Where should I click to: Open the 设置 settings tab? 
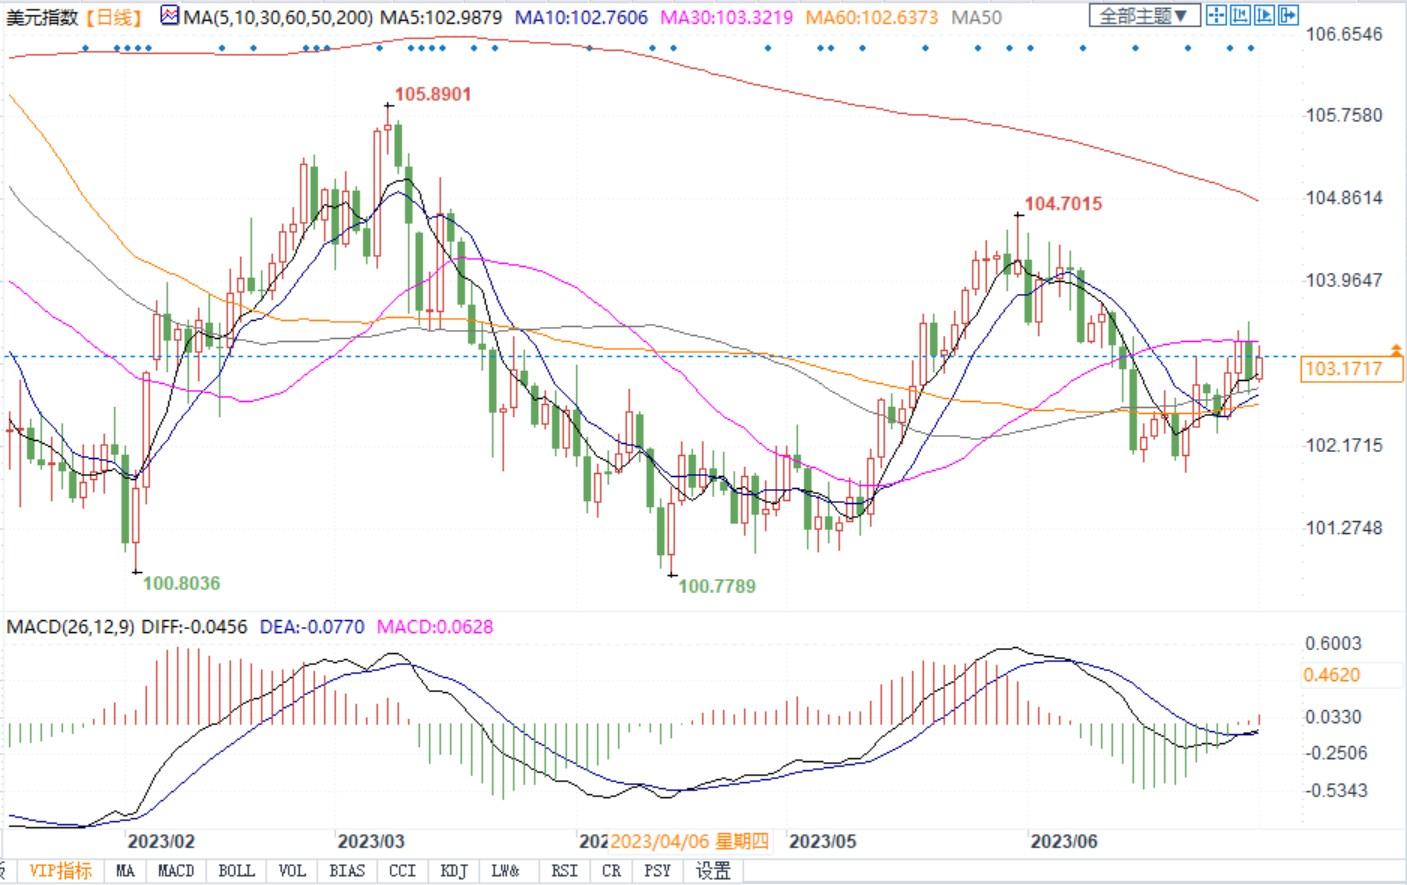[x=713, y=870]
